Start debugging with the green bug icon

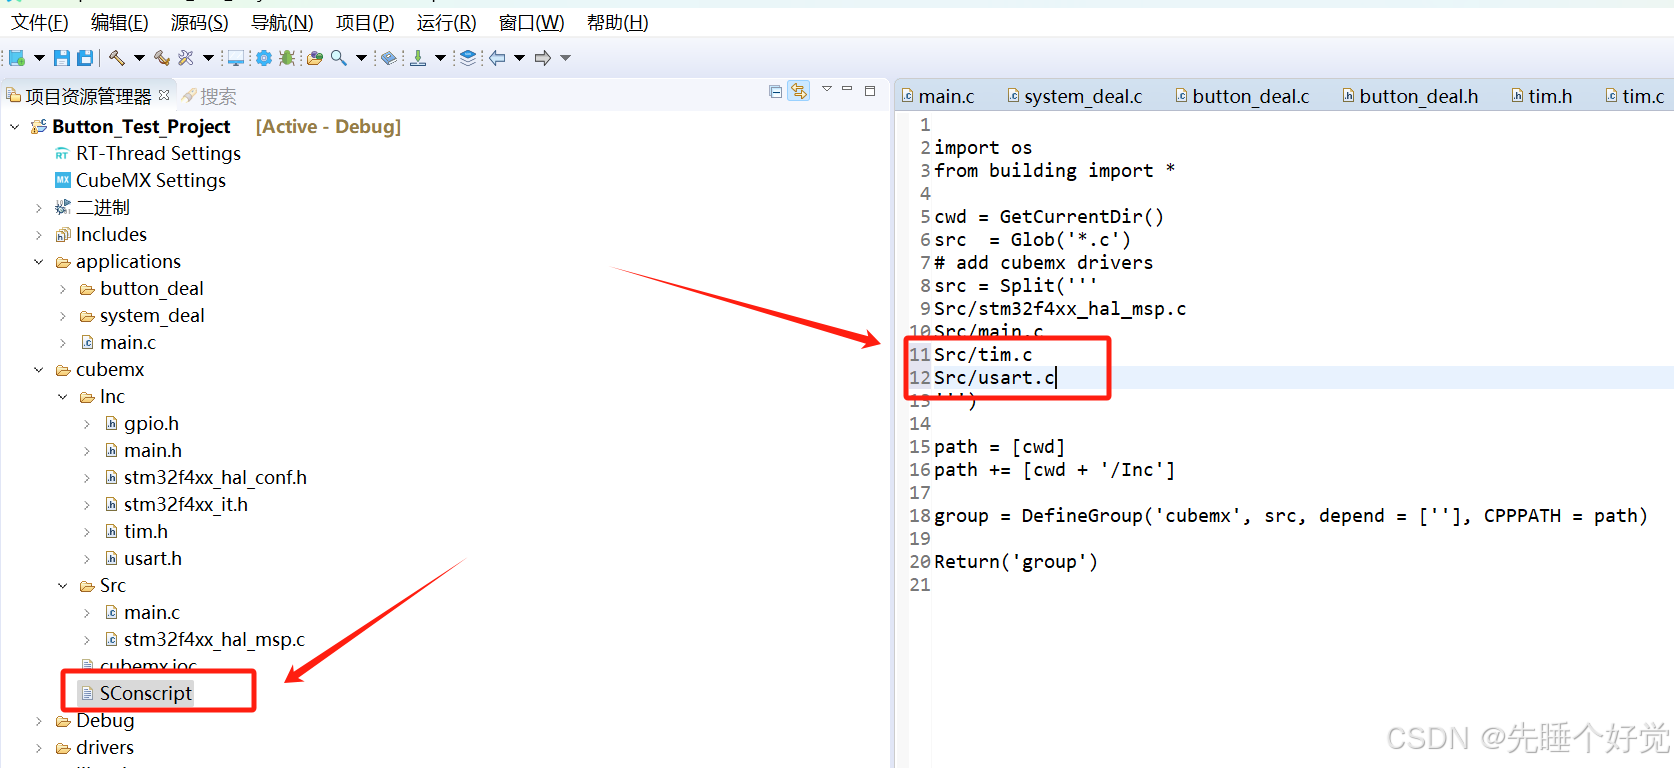point(287,58)
